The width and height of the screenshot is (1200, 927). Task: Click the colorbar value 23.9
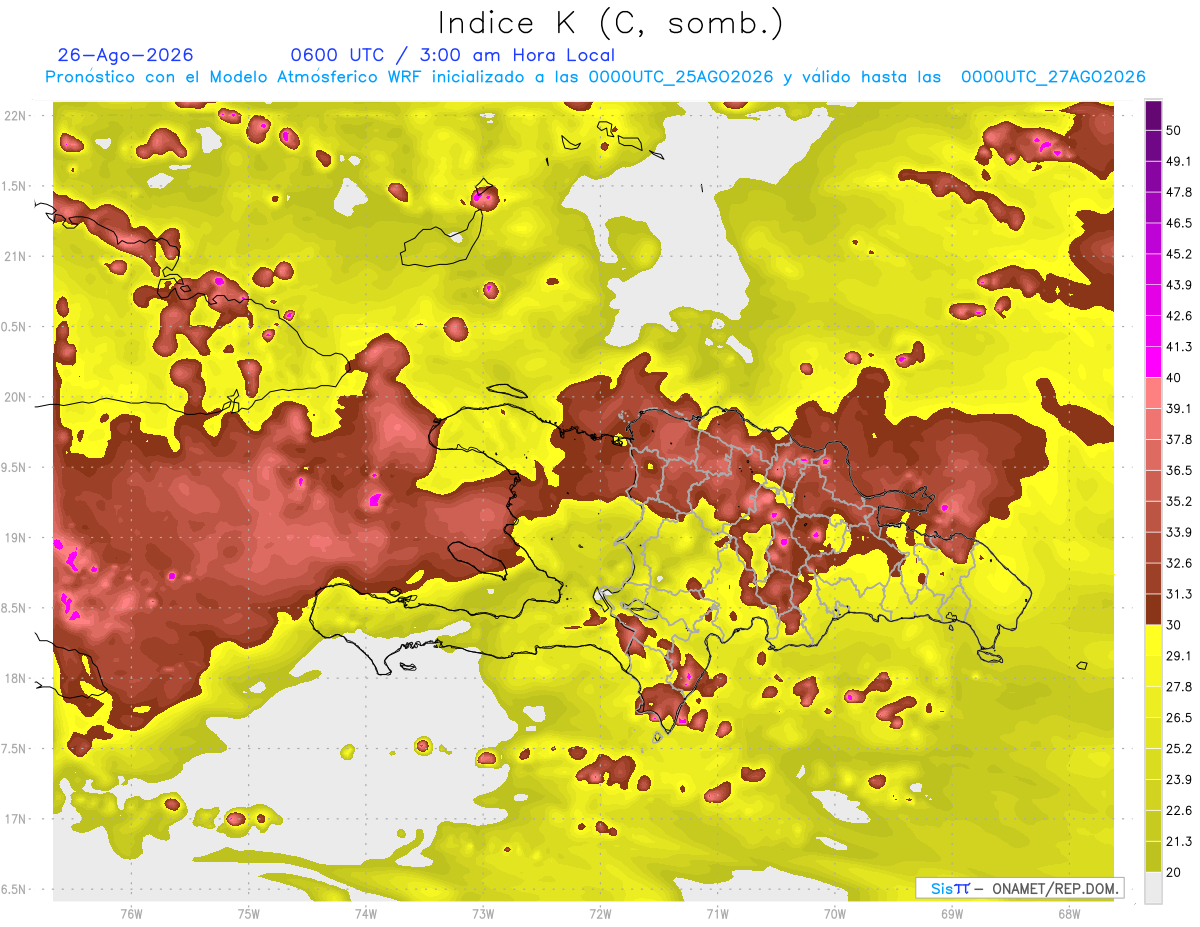pos(1179,779)
